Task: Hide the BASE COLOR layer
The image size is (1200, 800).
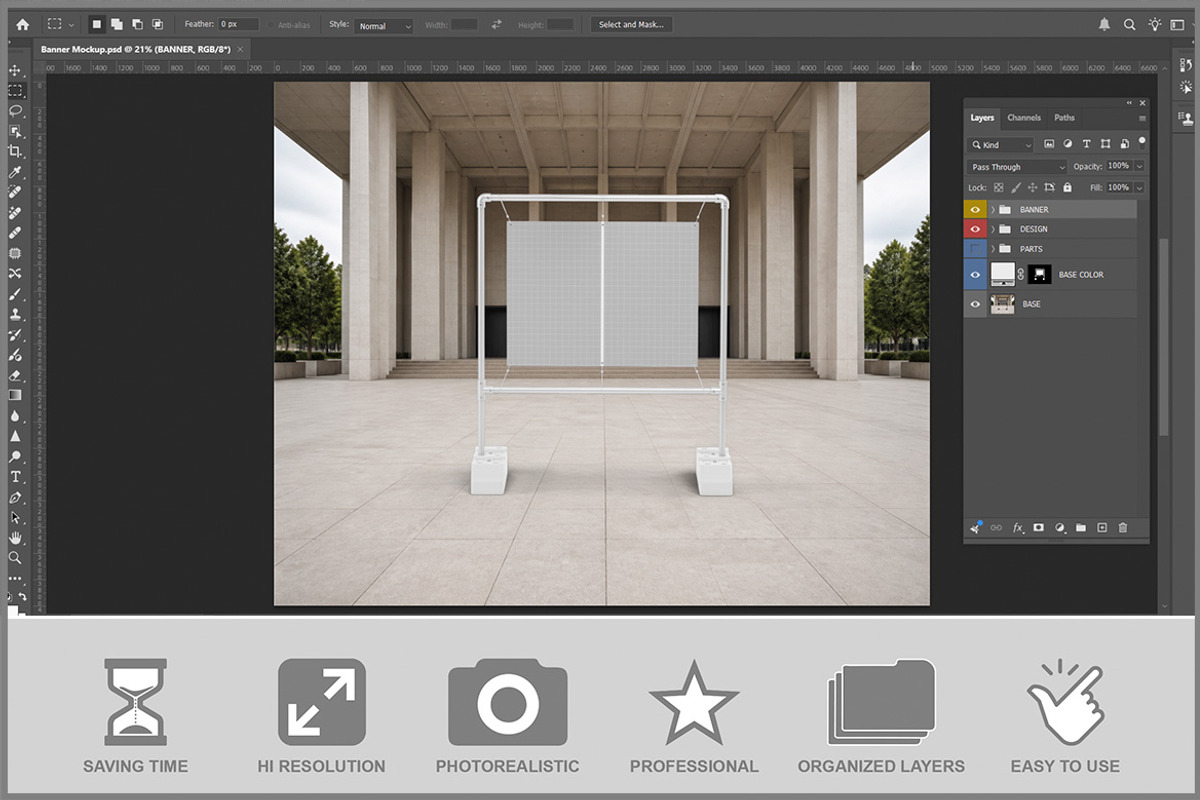Action: pyautogui.click(x=976, y=274)
